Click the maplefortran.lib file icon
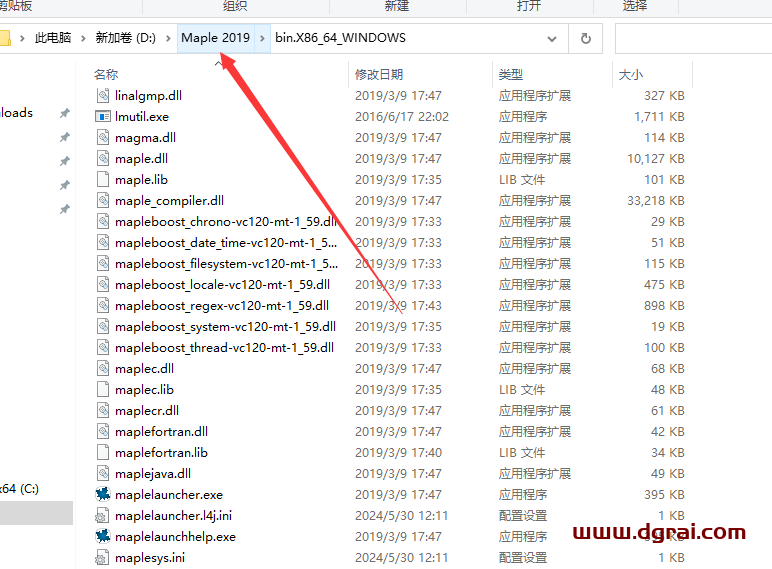772x569 pixels. (103, 452)
